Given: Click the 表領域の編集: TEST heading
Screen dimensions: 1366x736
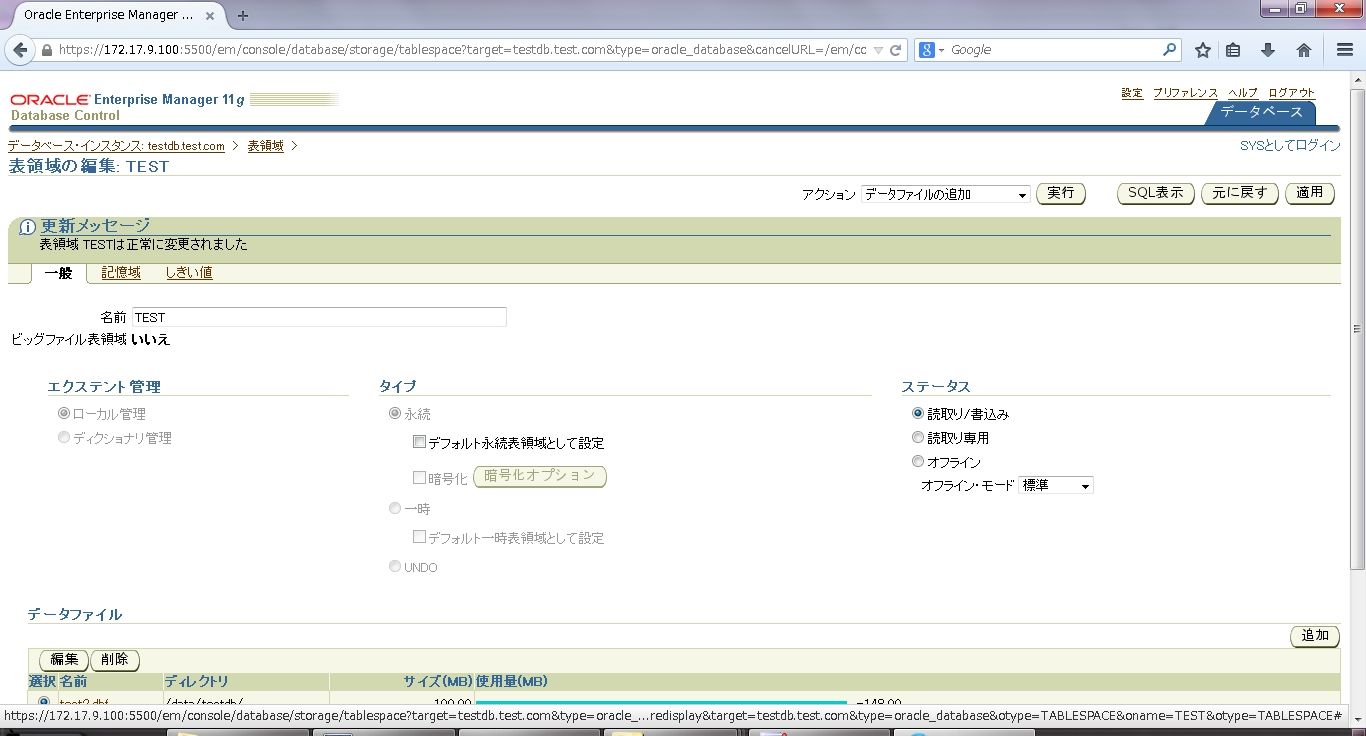Looking at the screenshot, I should tap(89, 167).
